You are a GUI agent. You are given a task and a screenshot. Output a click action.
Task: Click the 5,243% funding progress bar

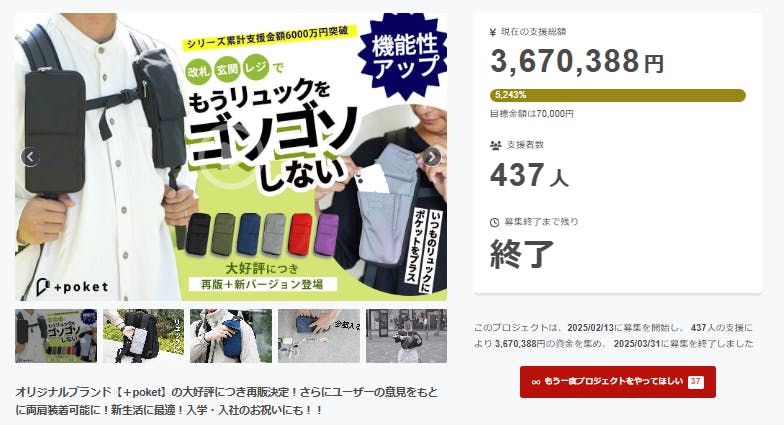618,95
